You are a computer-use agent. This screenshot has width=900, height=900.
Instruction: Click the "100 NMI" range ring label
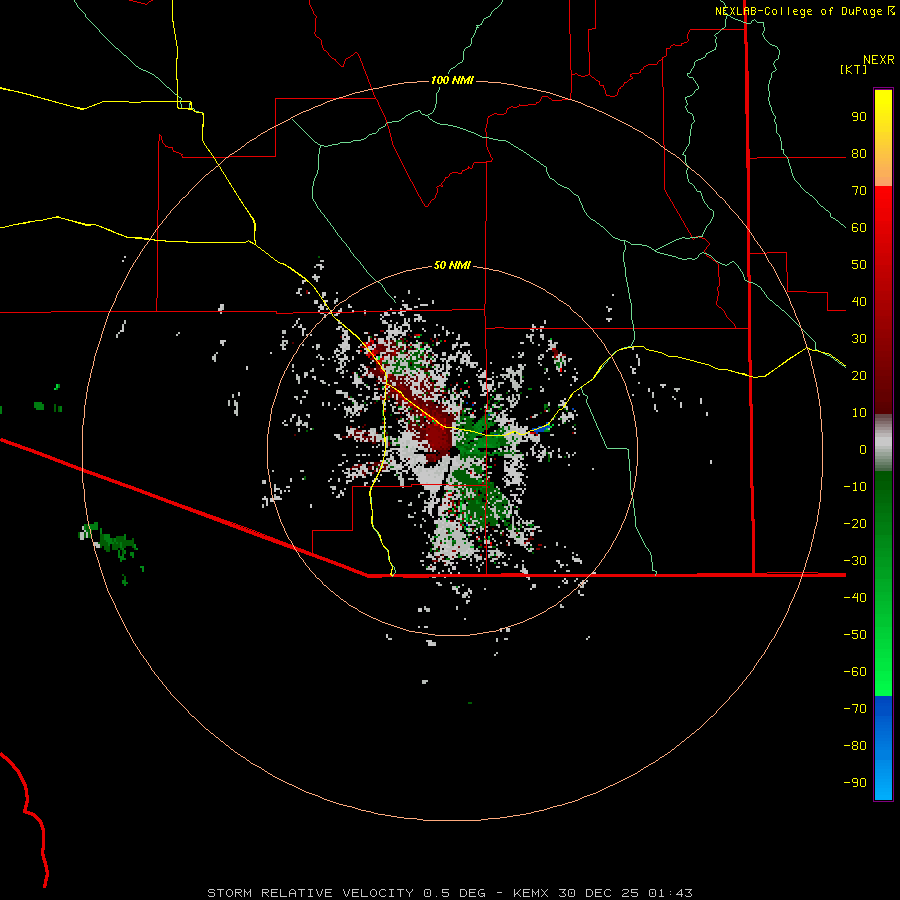452,80
